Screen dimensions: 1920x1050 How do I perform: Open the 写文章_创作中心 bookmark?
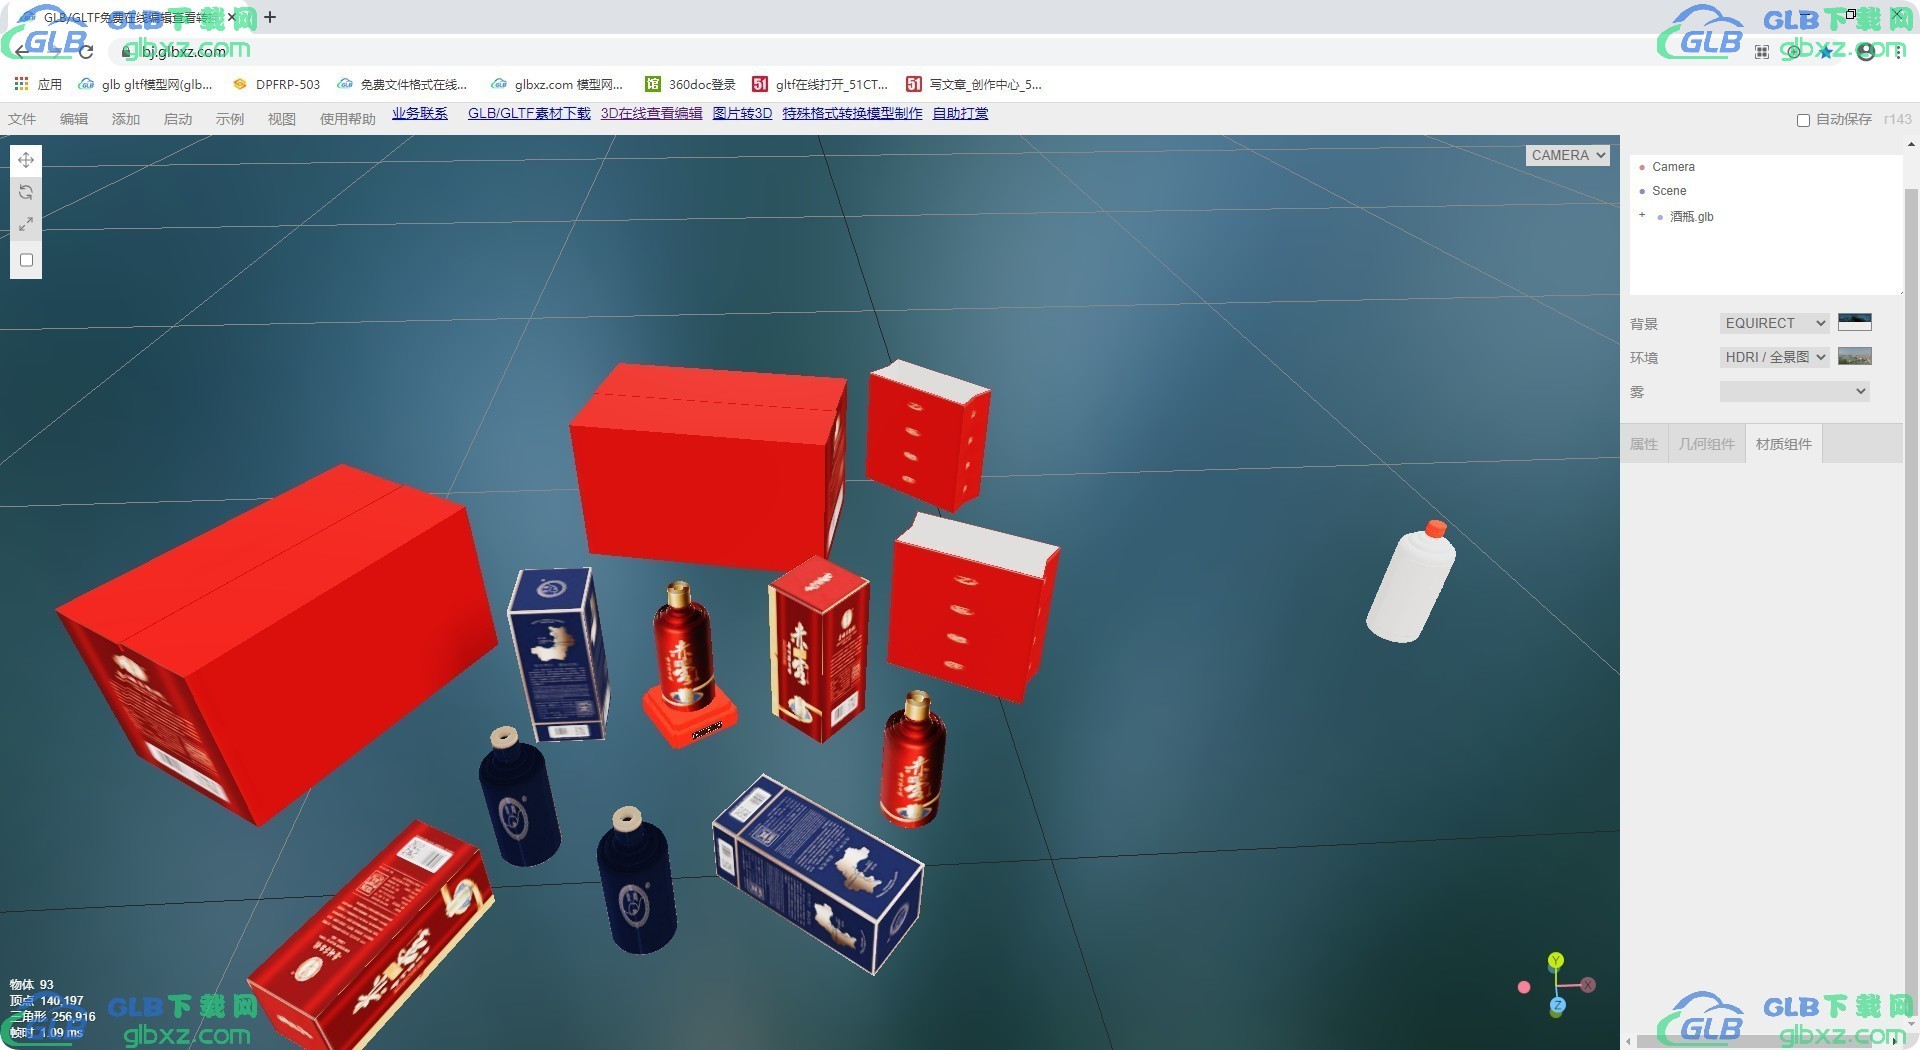click(974, 84)
